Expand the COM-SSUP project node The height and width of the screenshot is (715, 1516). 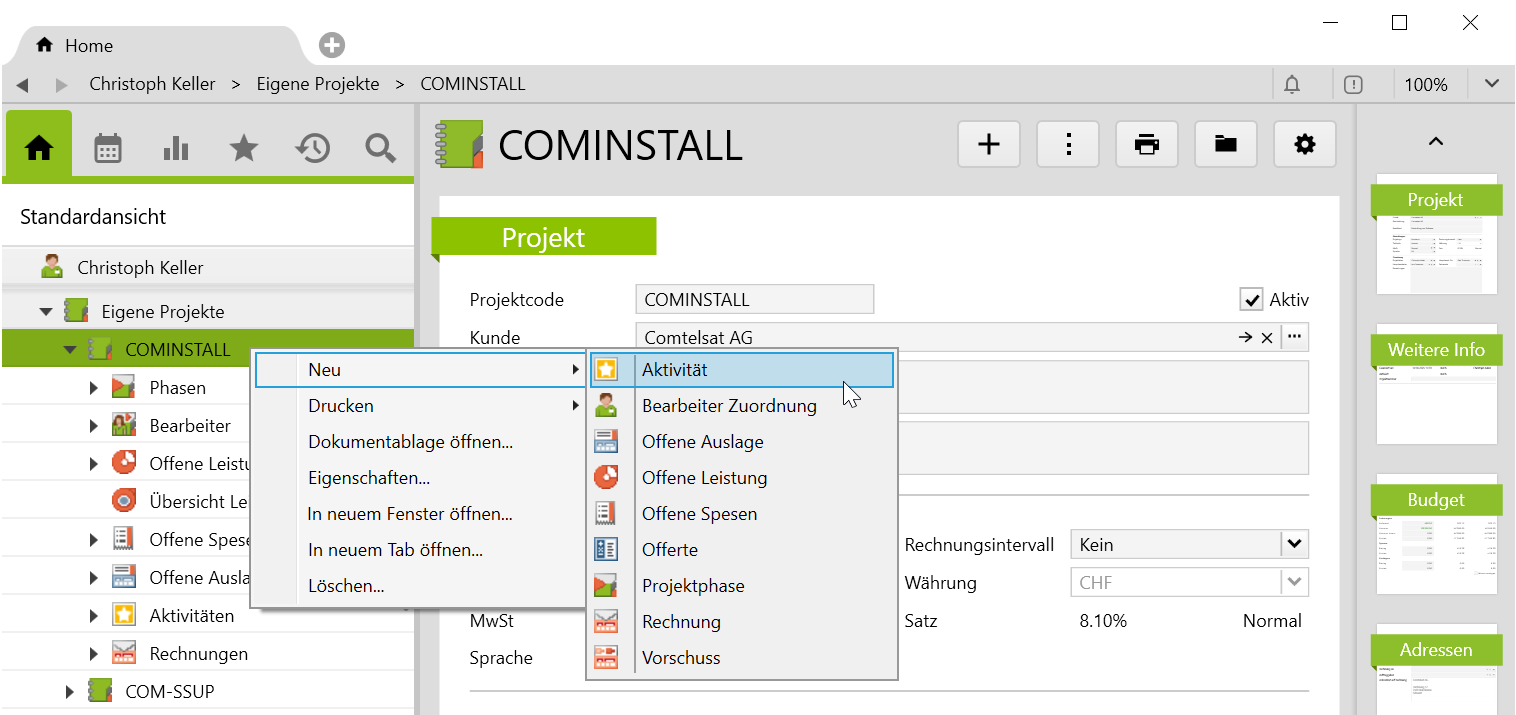click(70, 692)
